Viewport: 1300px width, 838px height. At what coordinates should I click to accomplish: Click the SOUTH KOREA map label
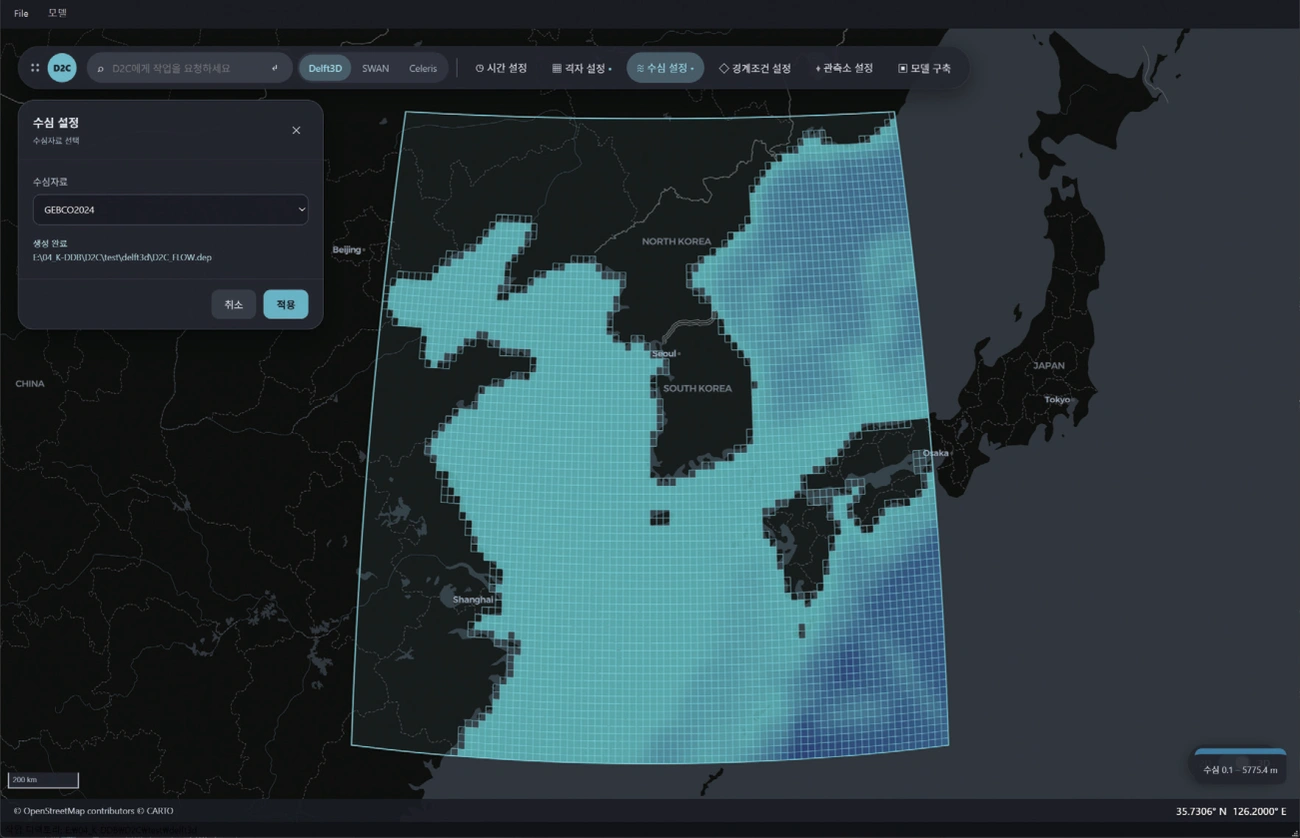pos(697,388)
